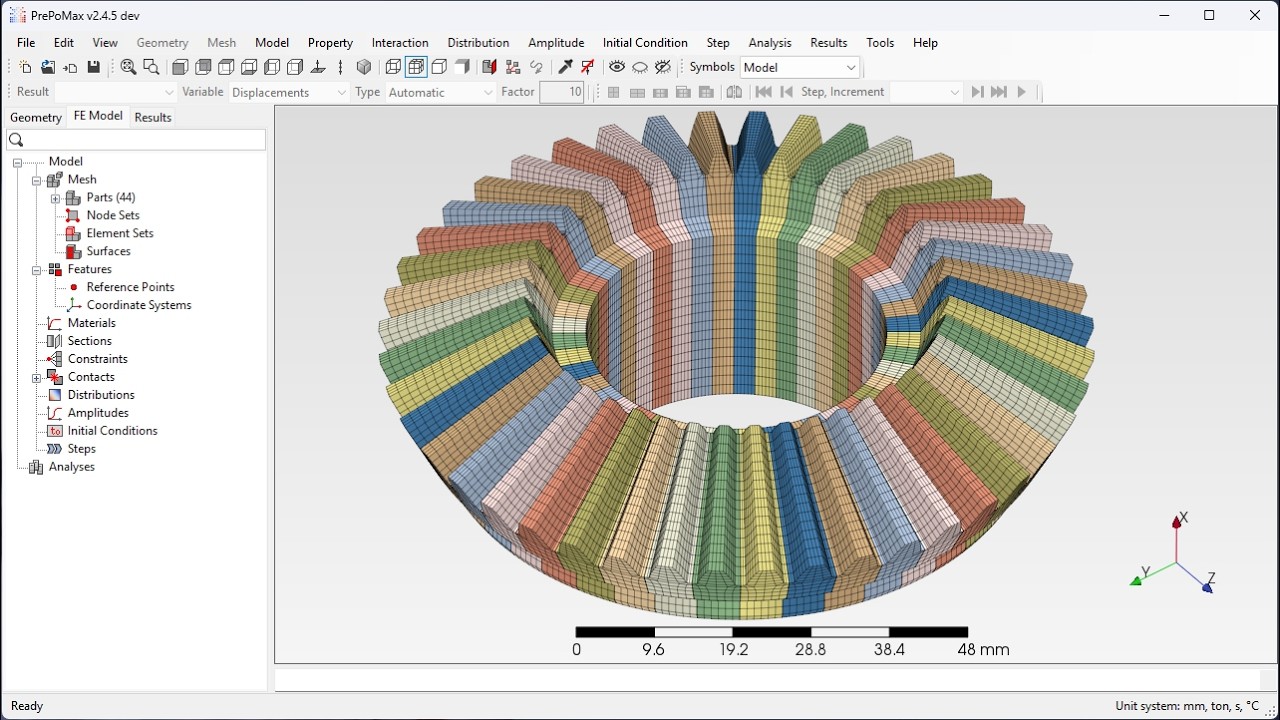Open the Variable Displacements dropdown
This screenshot has width=1280, height=720.
click(x=288, y=92)
